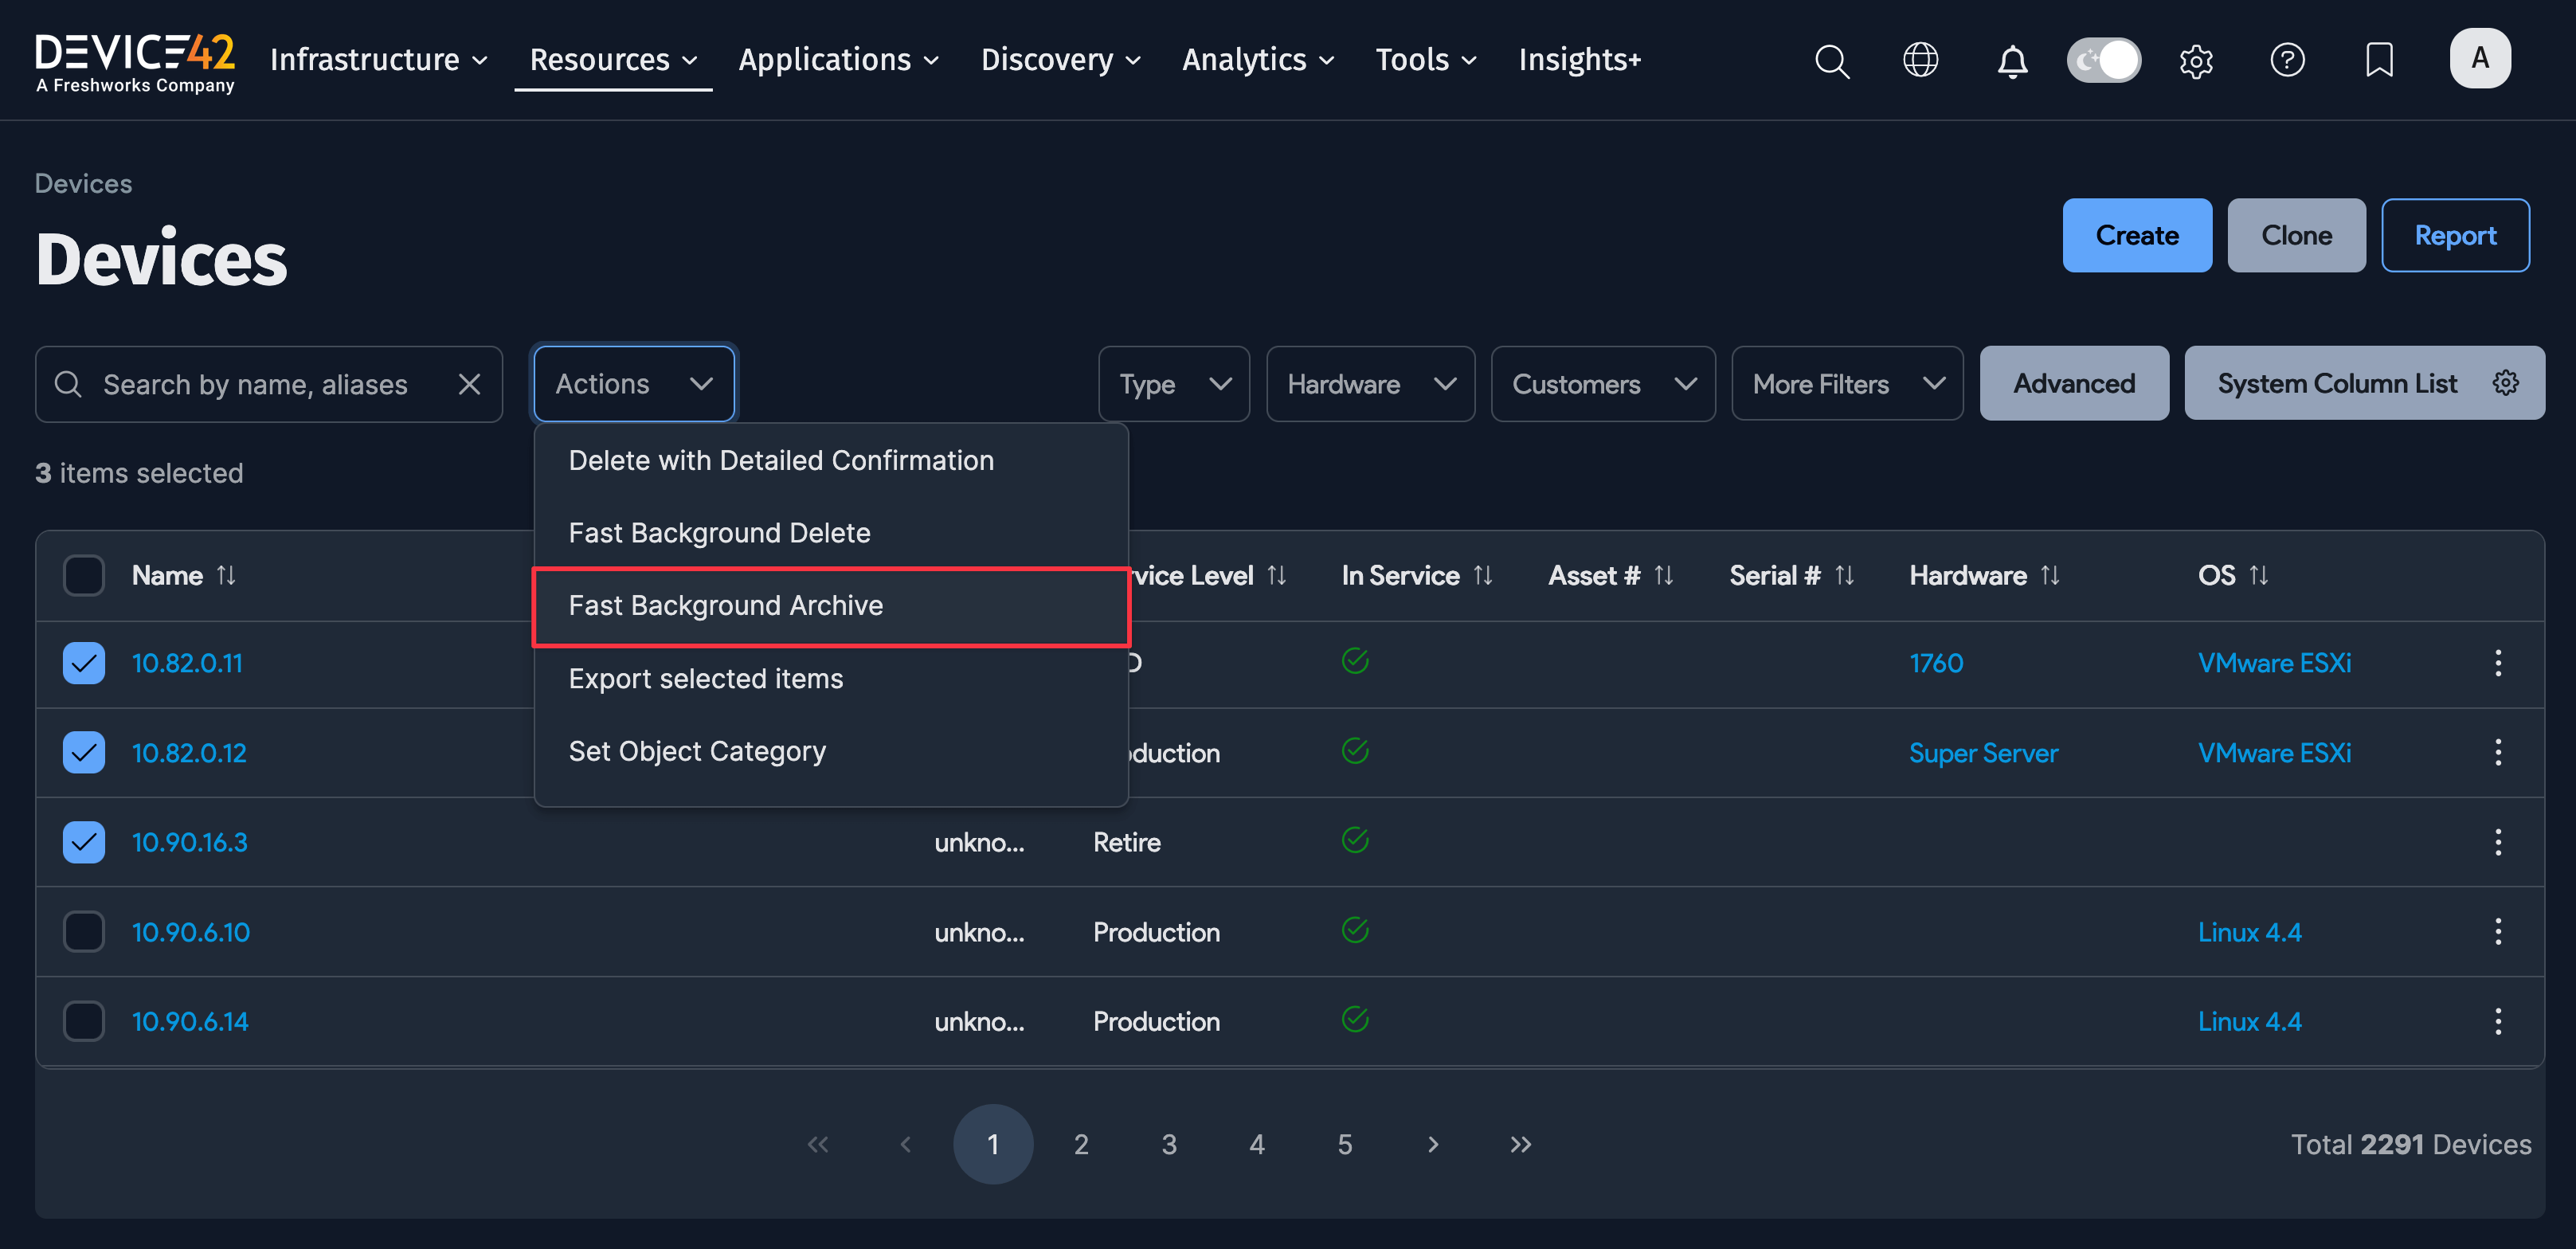
Task: Go to page 2 of the device list
Action: [1081, 1144]
